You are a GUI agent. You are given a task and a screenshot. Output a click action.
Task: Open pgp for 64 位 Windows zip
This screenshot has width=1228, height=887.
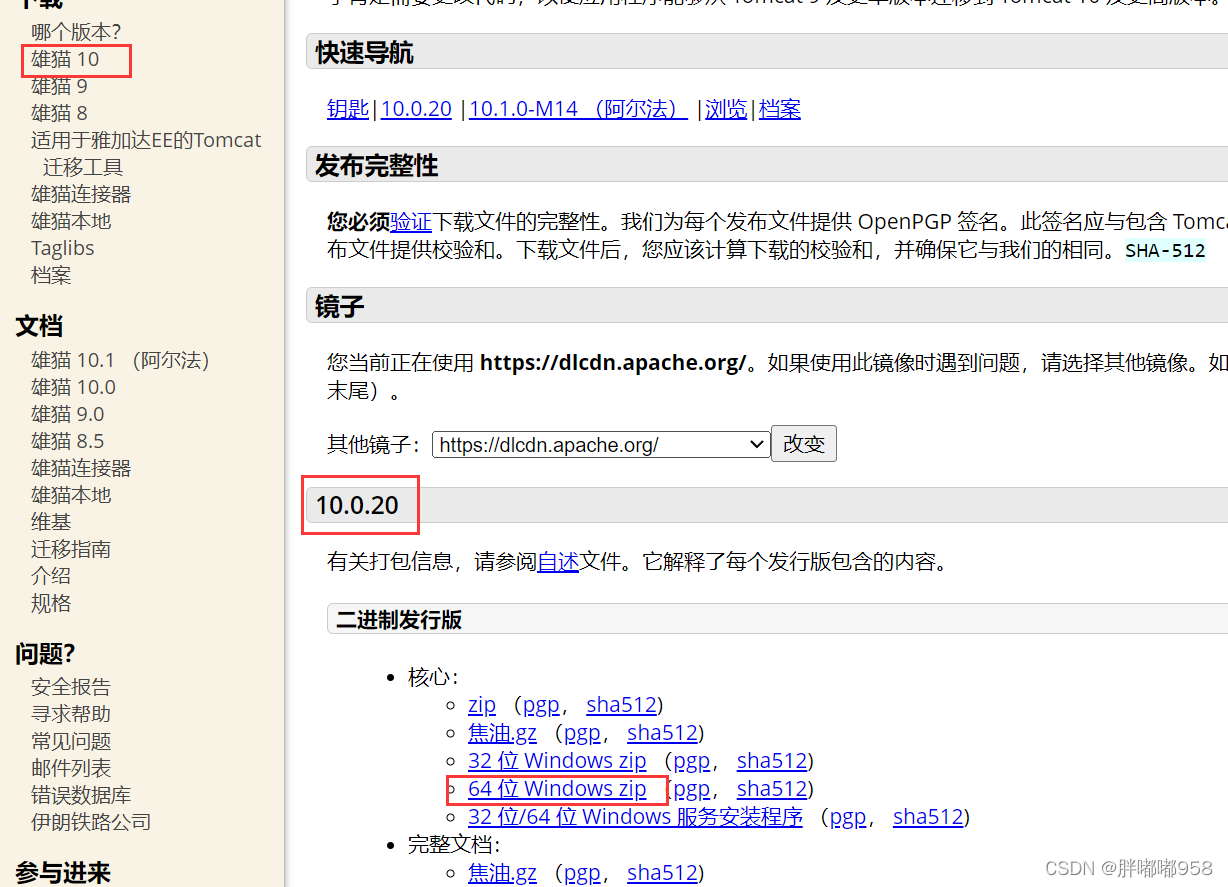(x=692, y=789)
